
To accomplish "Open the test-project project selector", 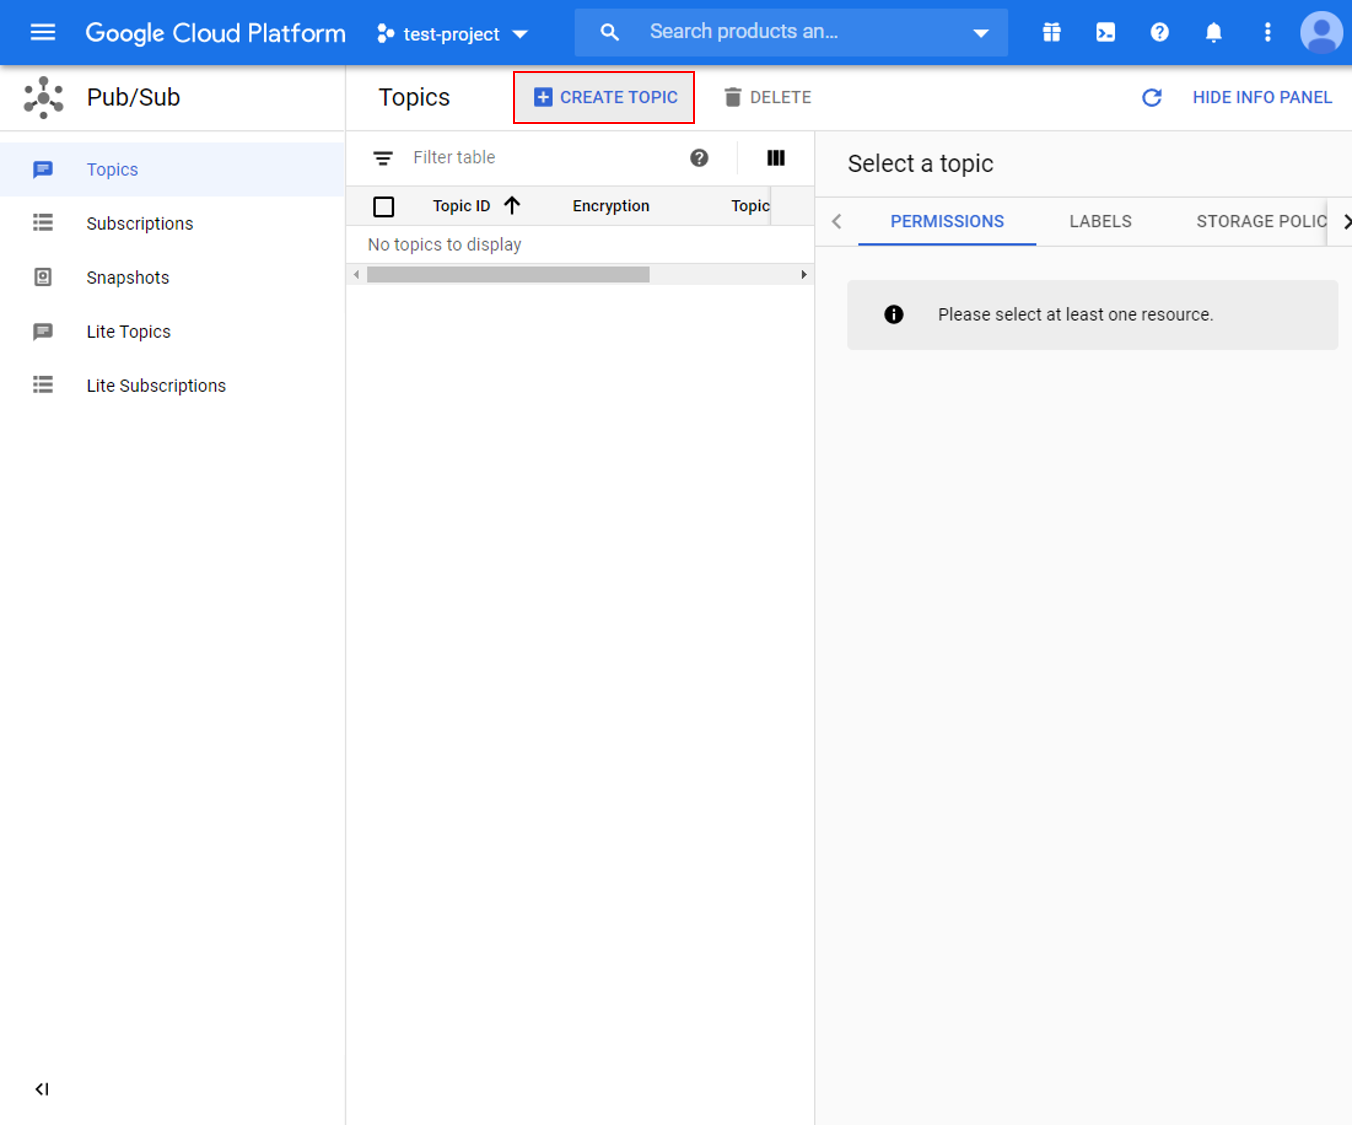I will (x=452, y=34).
